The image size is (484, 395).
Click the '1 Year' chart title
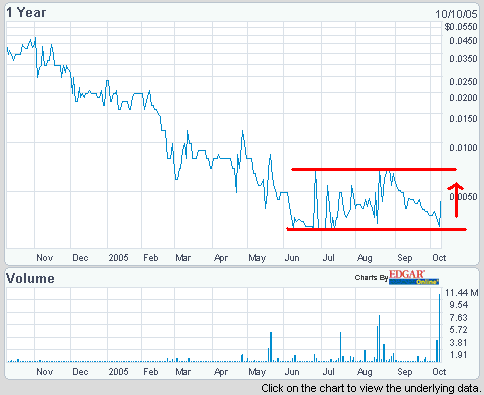(x=26, y=13)
